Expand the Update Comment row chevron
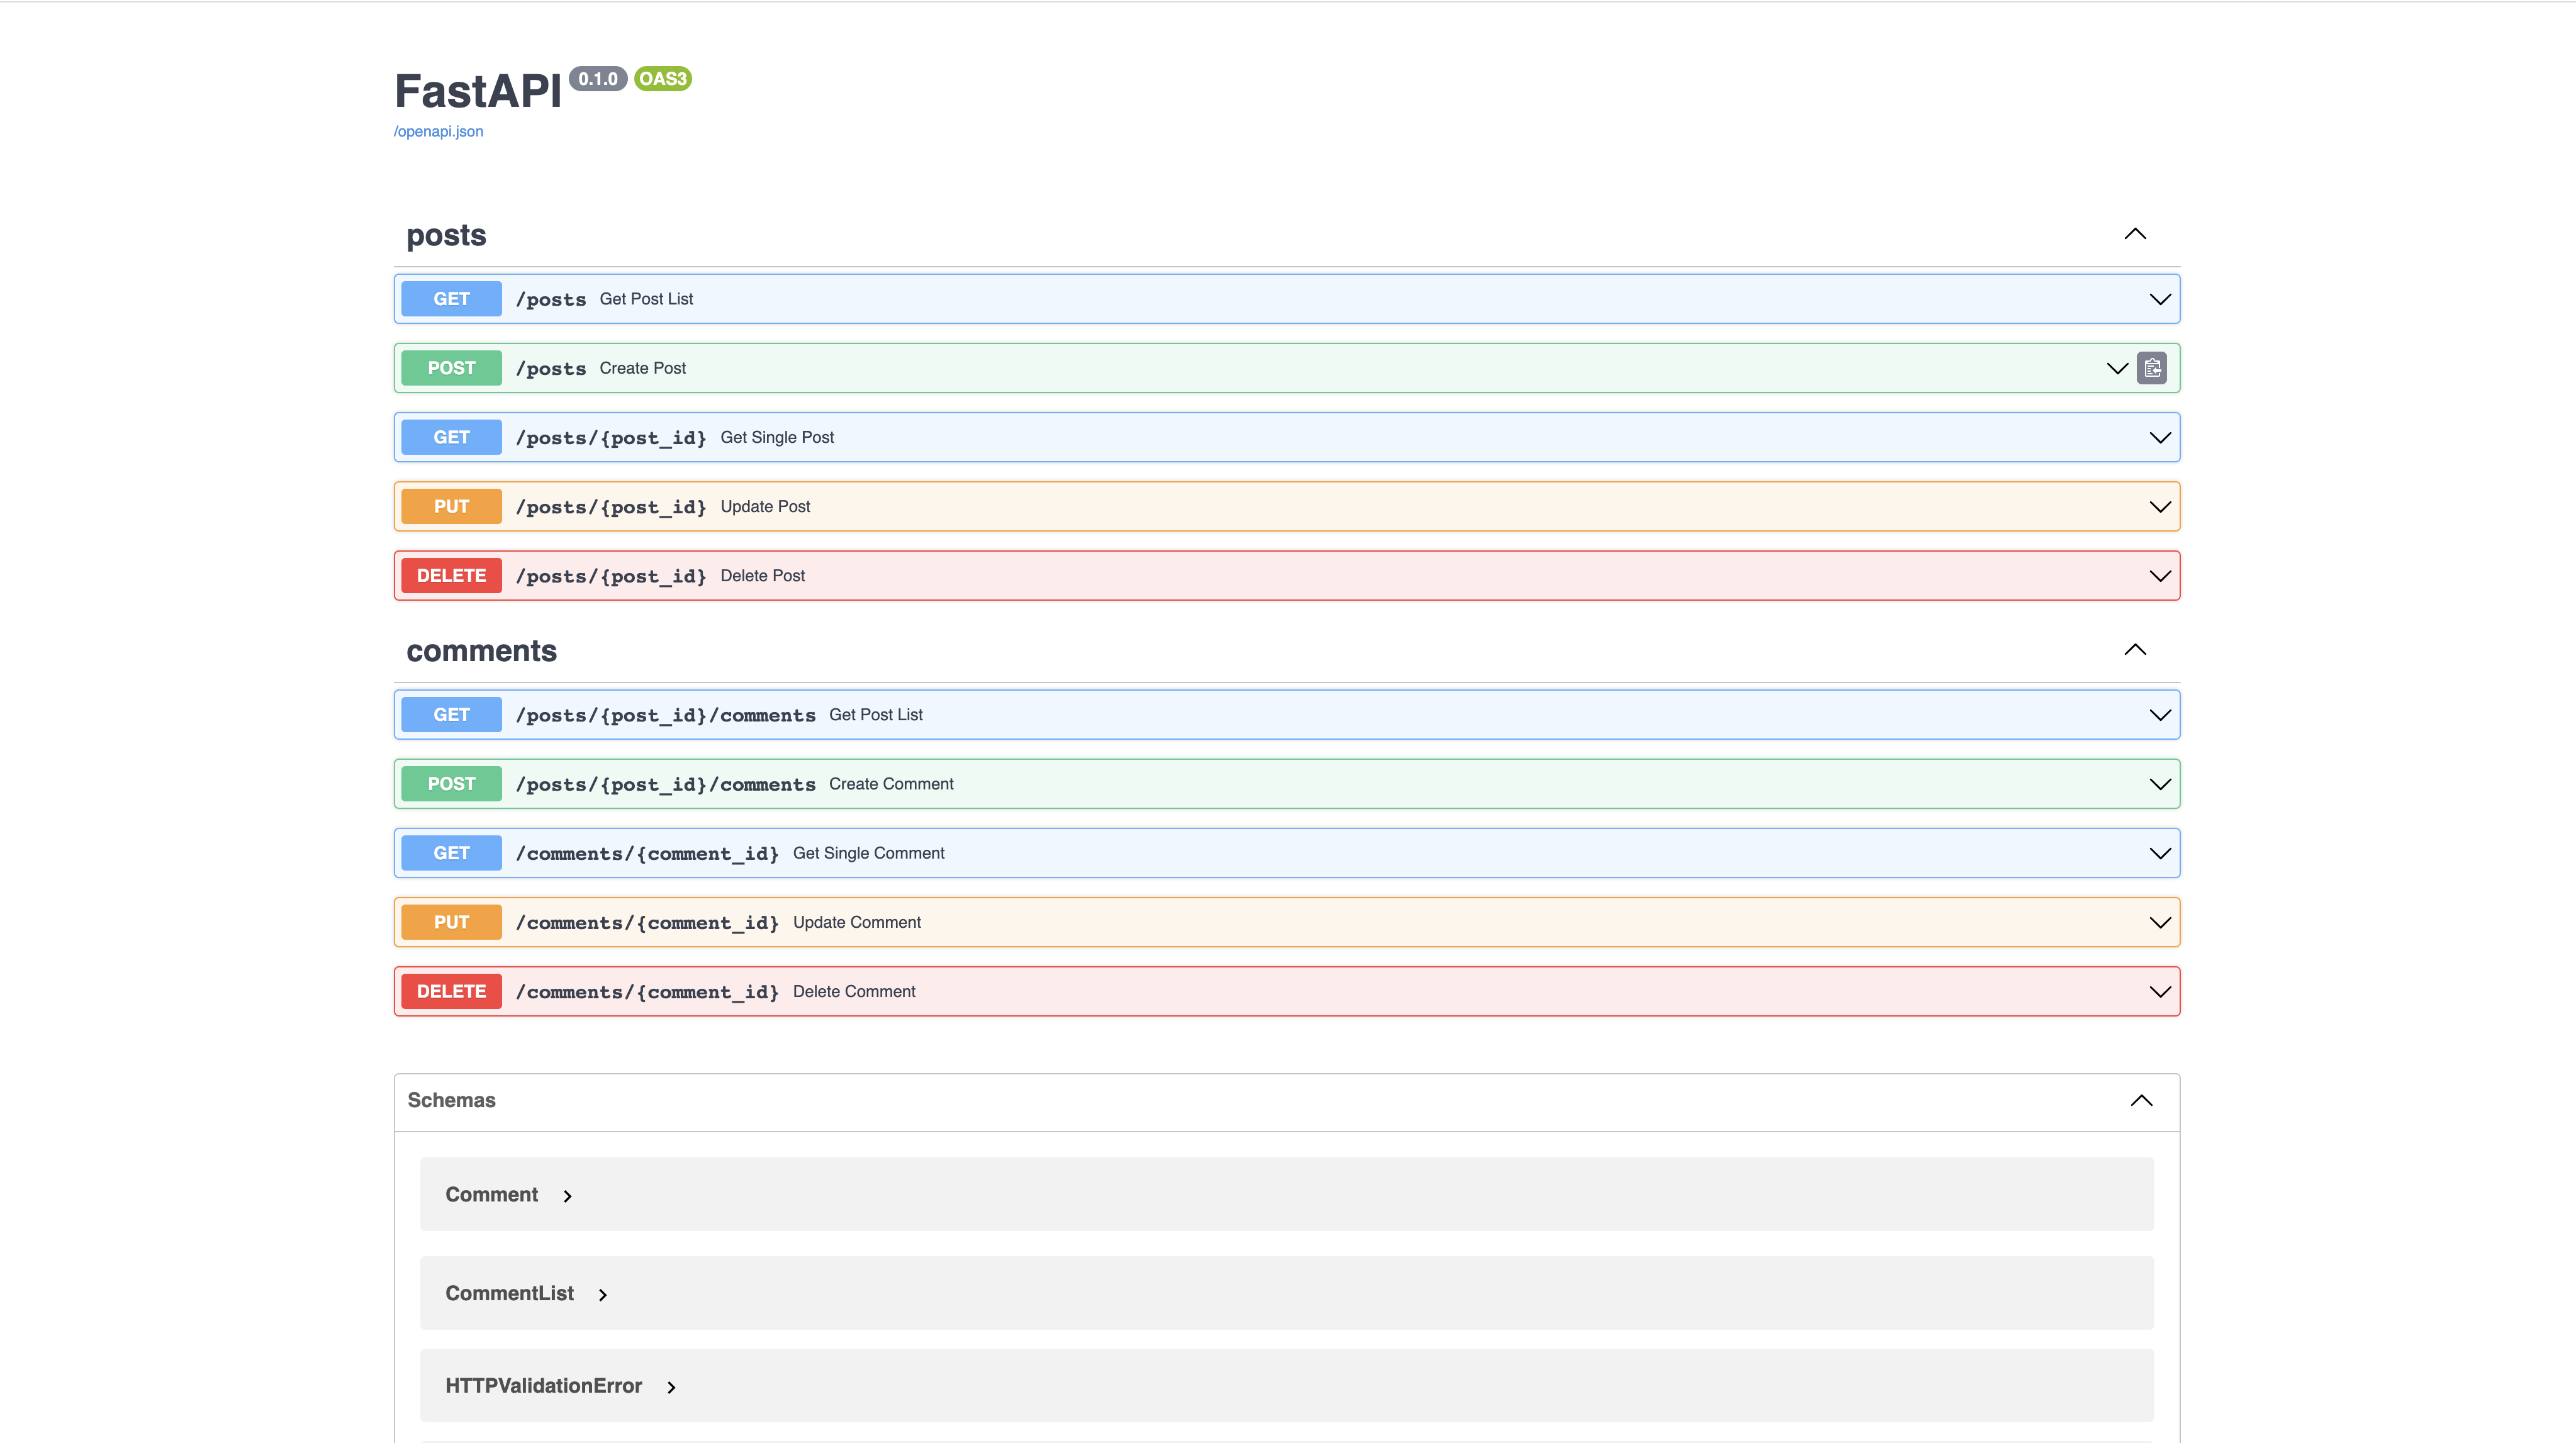The height and width of the screenshot is (1443, 2576). 2160,922
